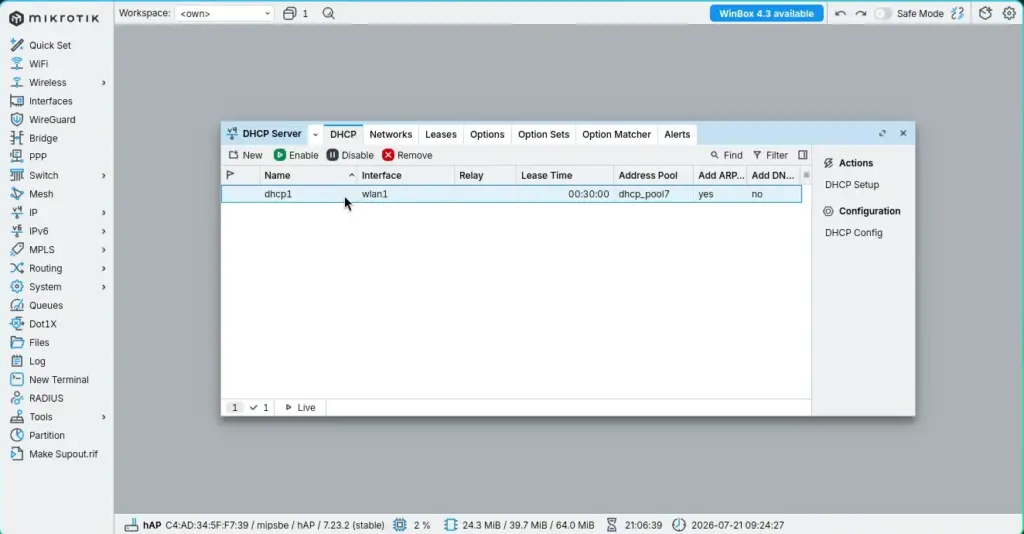This screenshot has height=534, width=1024.
Task: Toggle Live updating in footer
Action: 300,407
